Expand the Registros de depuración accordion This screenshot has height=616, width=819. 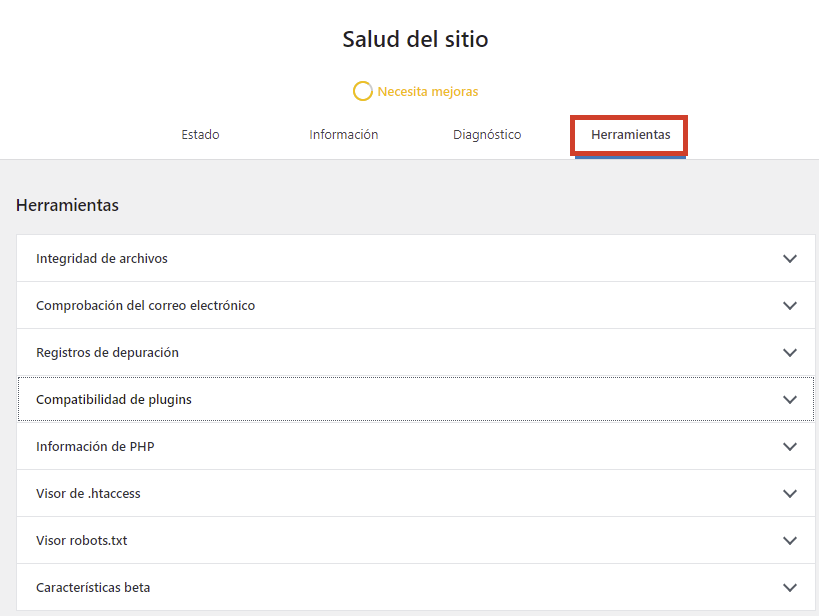(x=416, y=352)
